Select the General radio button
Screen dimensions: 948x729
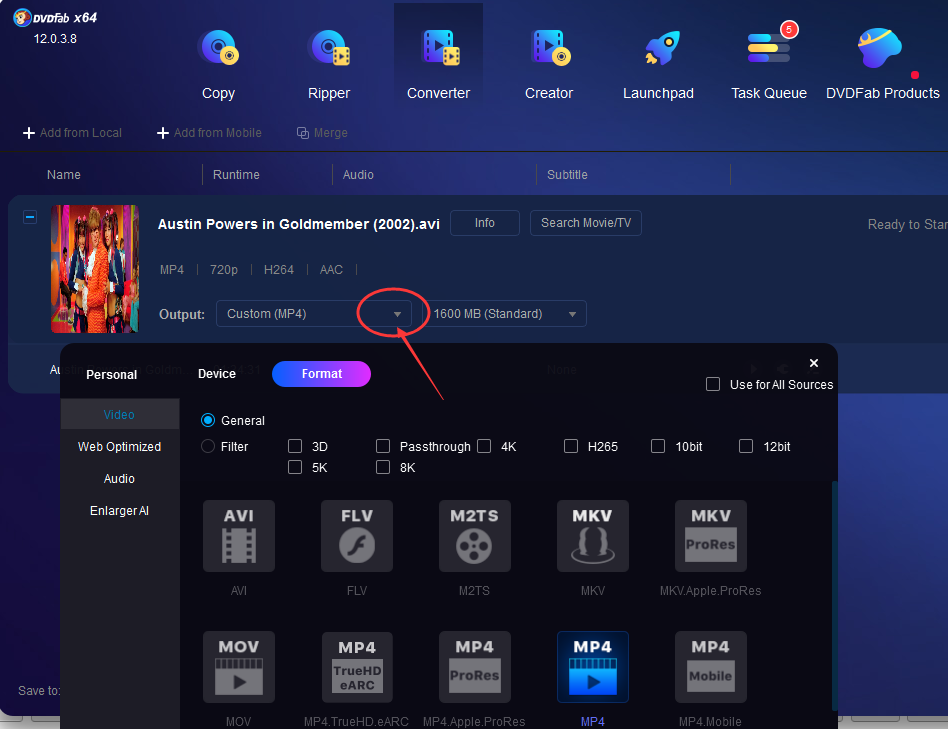(208, 420)
